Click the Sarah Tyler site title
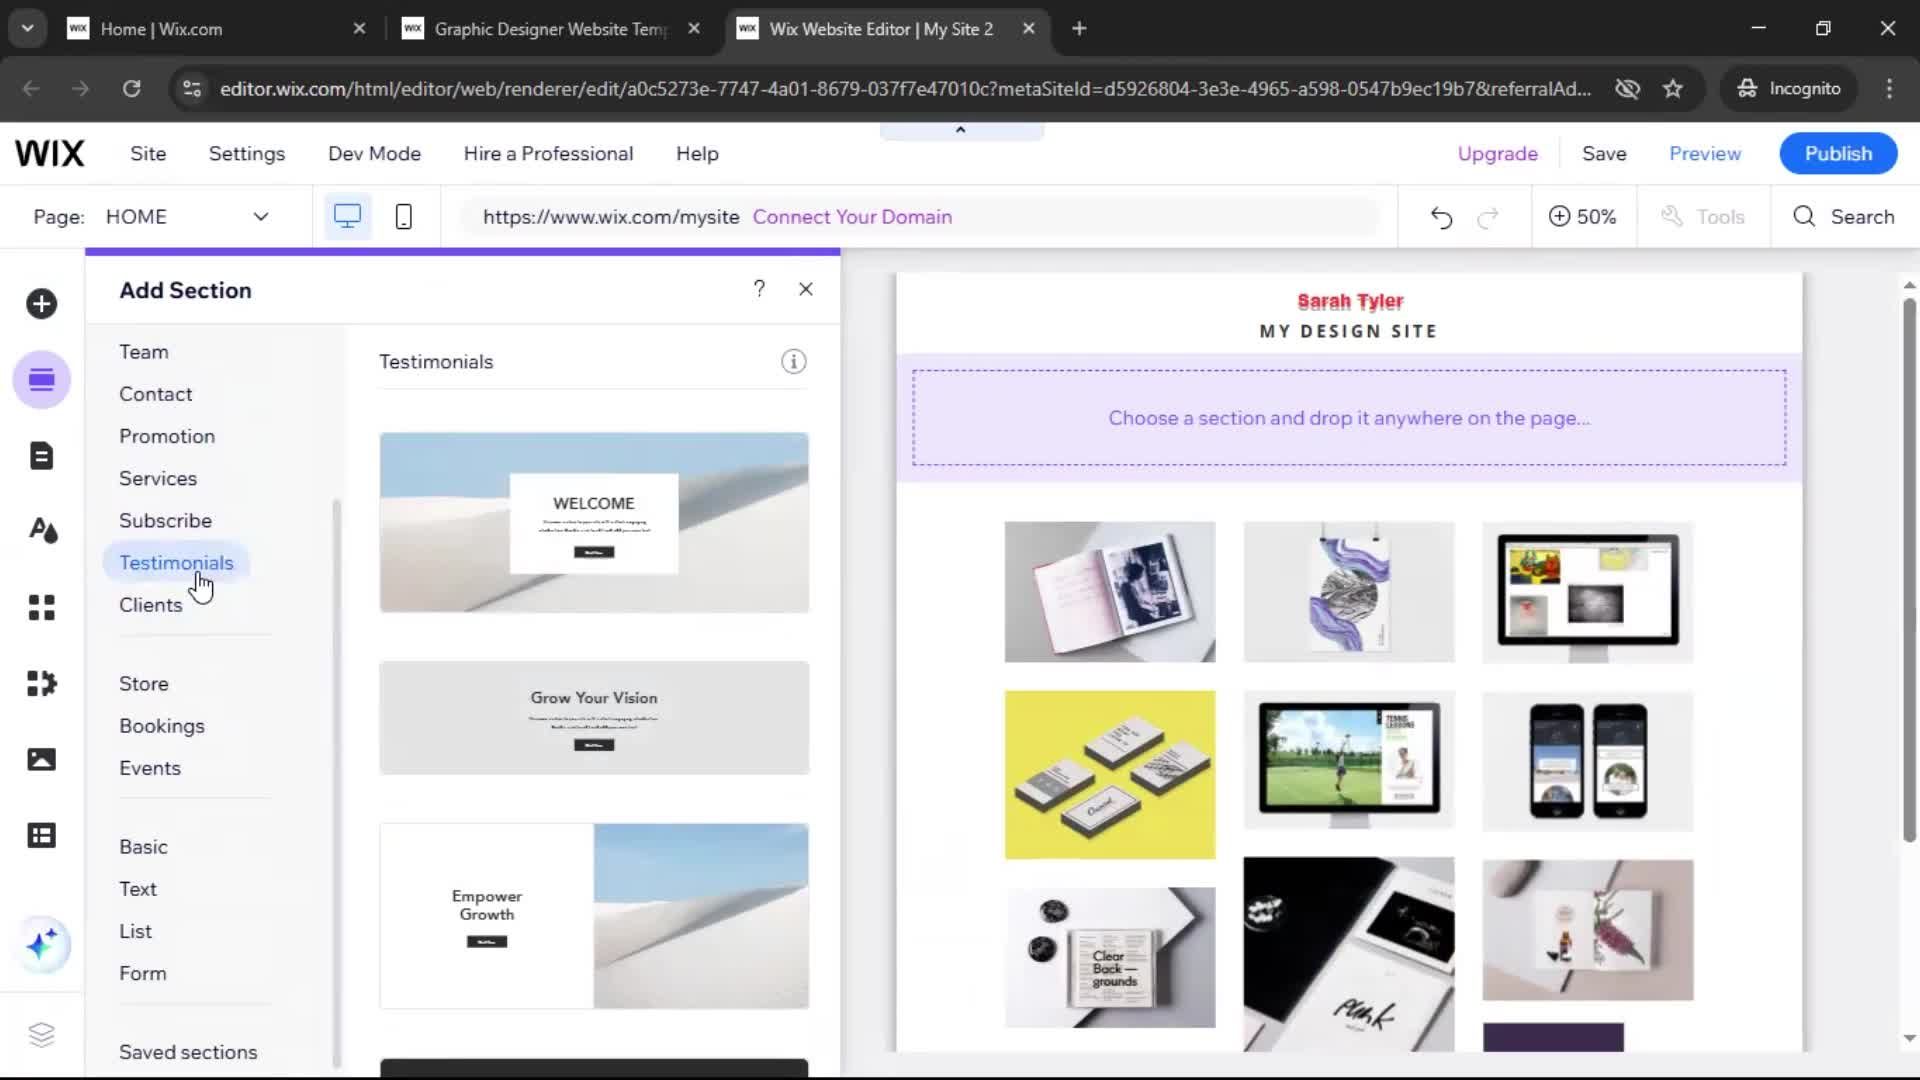Viewport: 1920px width, 1080px height. (x=1350, y=301)
